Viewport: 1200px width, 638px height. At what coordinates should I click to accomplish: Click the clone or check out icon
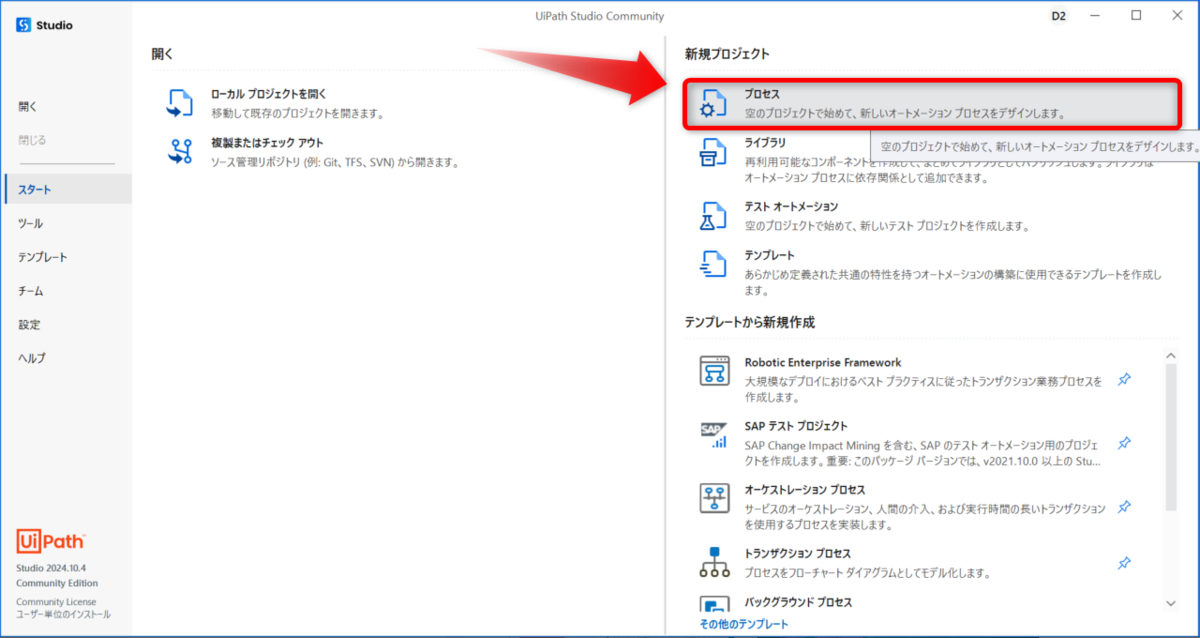point(180,151)
